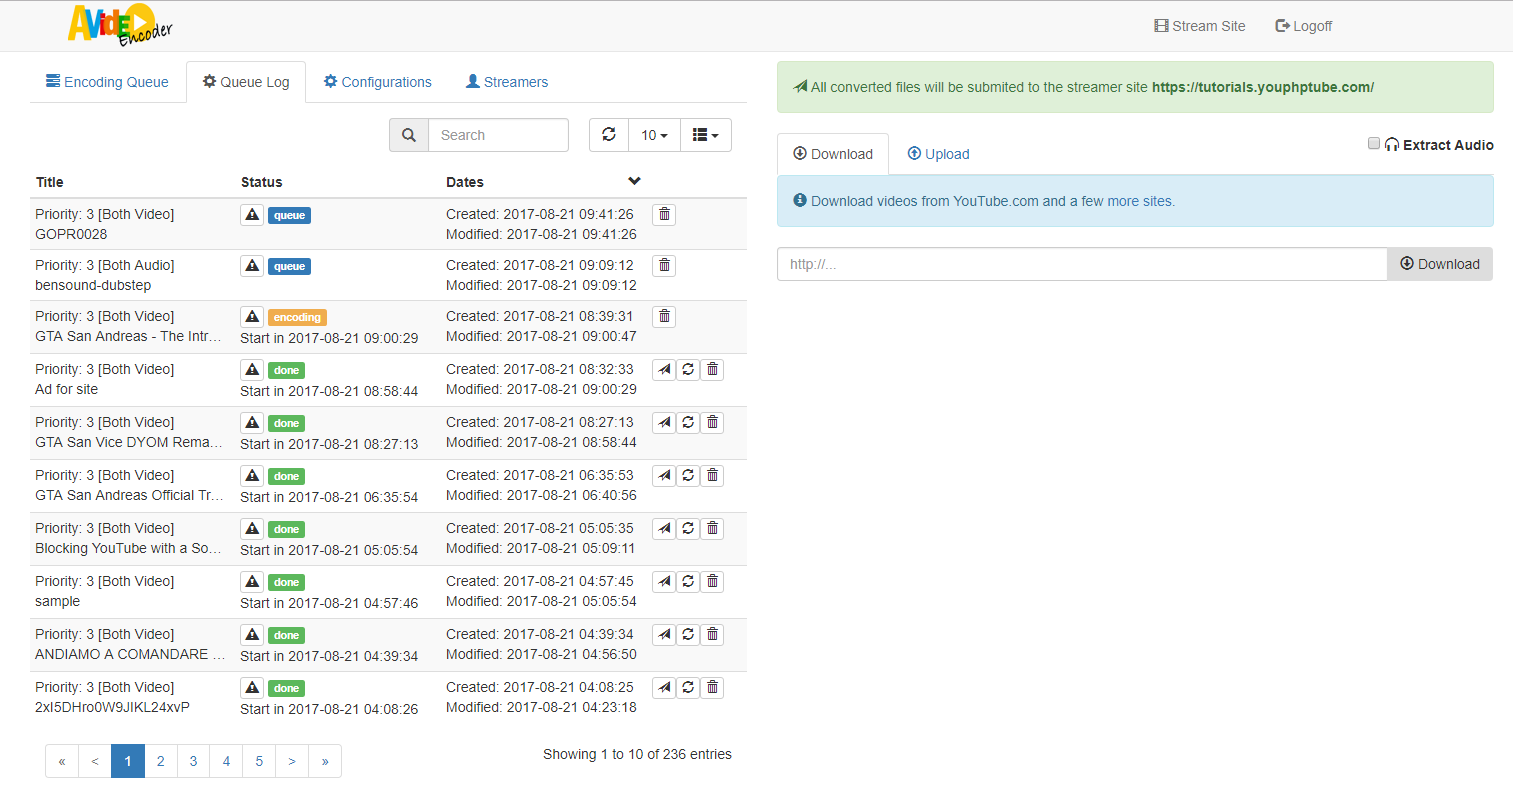Select the Download tab

tap(833, 154)
